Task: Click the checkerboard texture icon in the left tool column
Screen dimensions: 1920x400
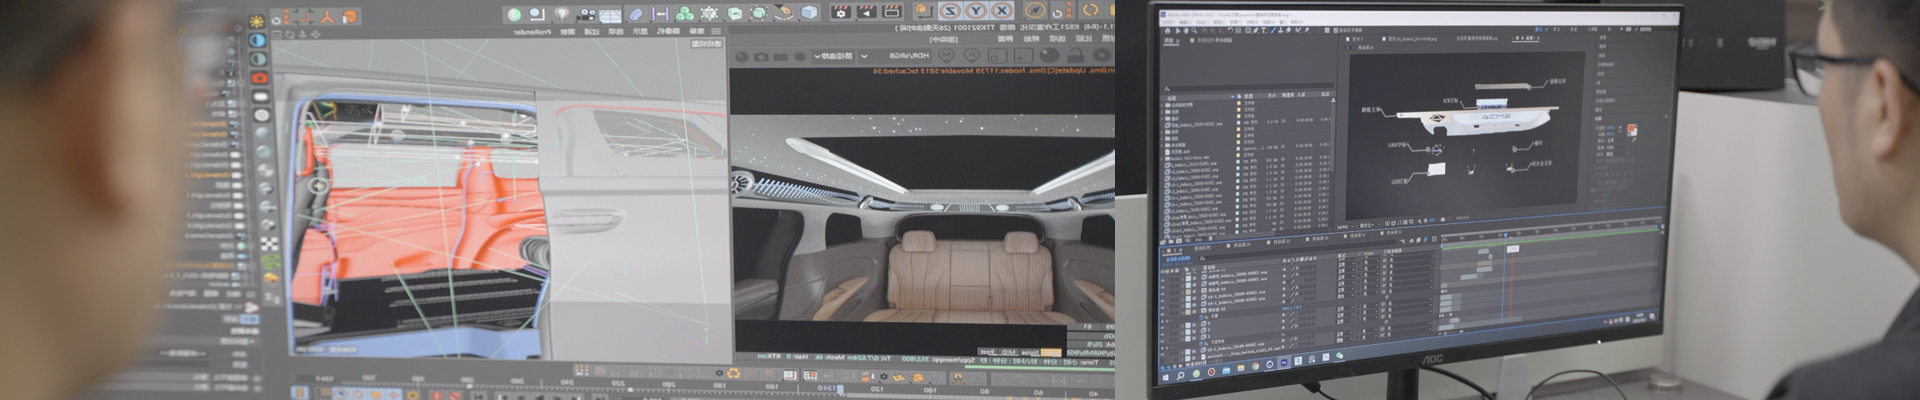Action: pyautogui.click(x=270, y=243)
